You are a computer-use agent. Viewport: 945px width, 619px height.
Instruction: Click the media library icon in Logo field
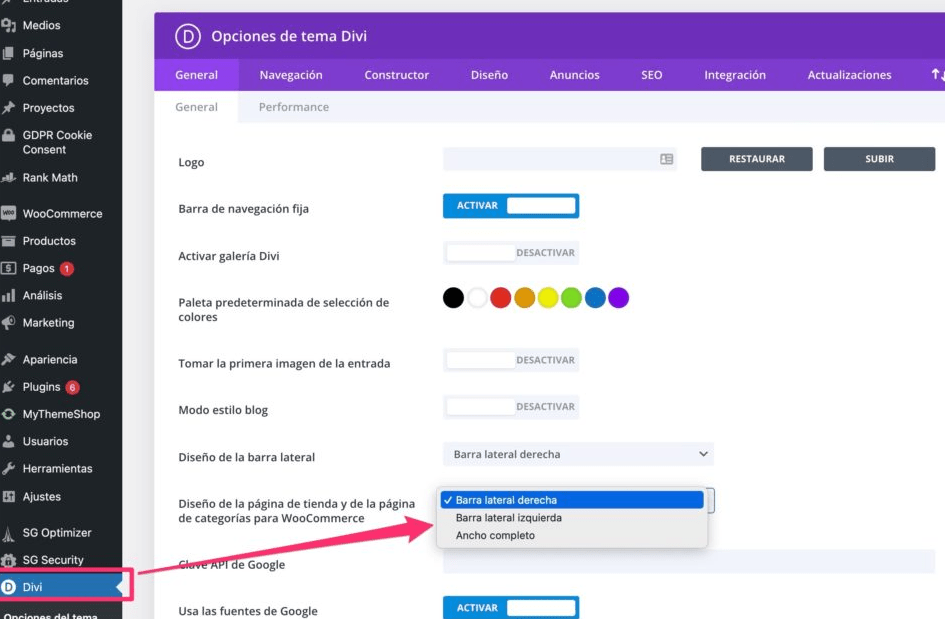[667, 159]
